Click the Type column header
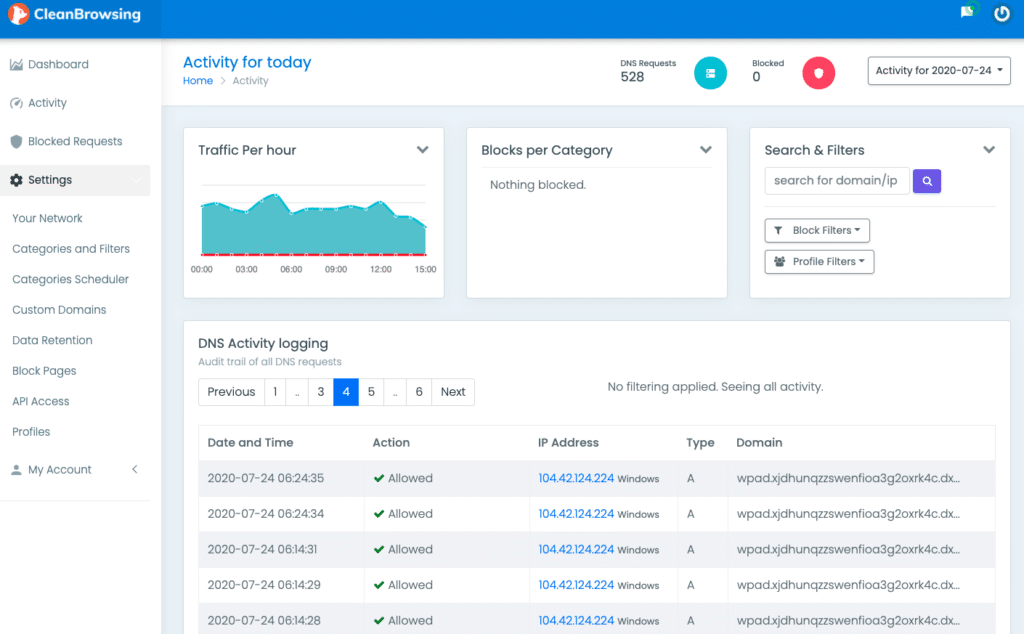Image resolution: width=1024 pixels, height=634 pixels. point(700,443)
